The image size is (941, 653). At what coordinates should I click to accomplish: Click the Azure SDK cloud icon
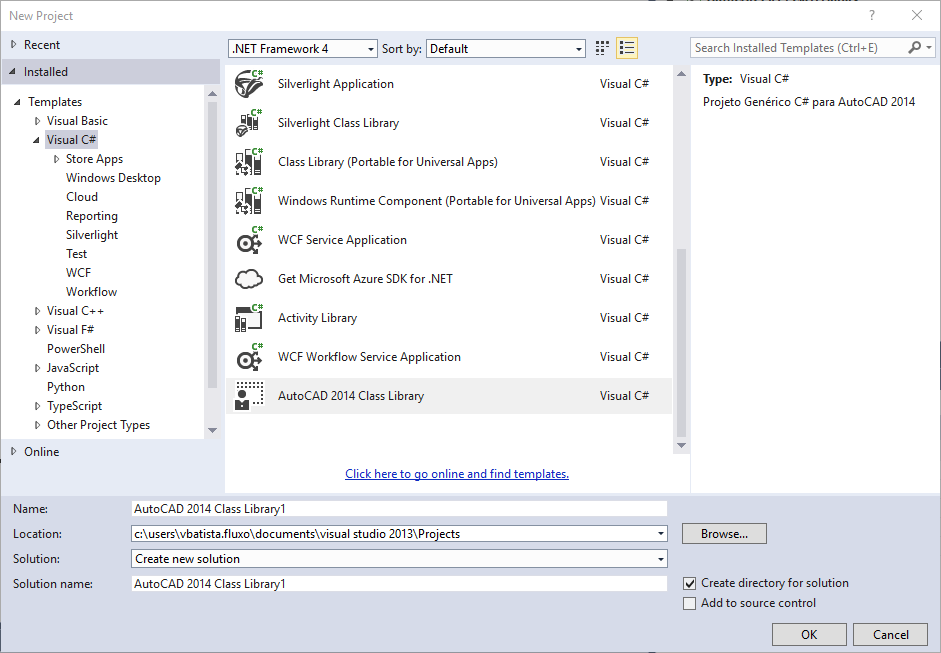(x=248, y=279)
